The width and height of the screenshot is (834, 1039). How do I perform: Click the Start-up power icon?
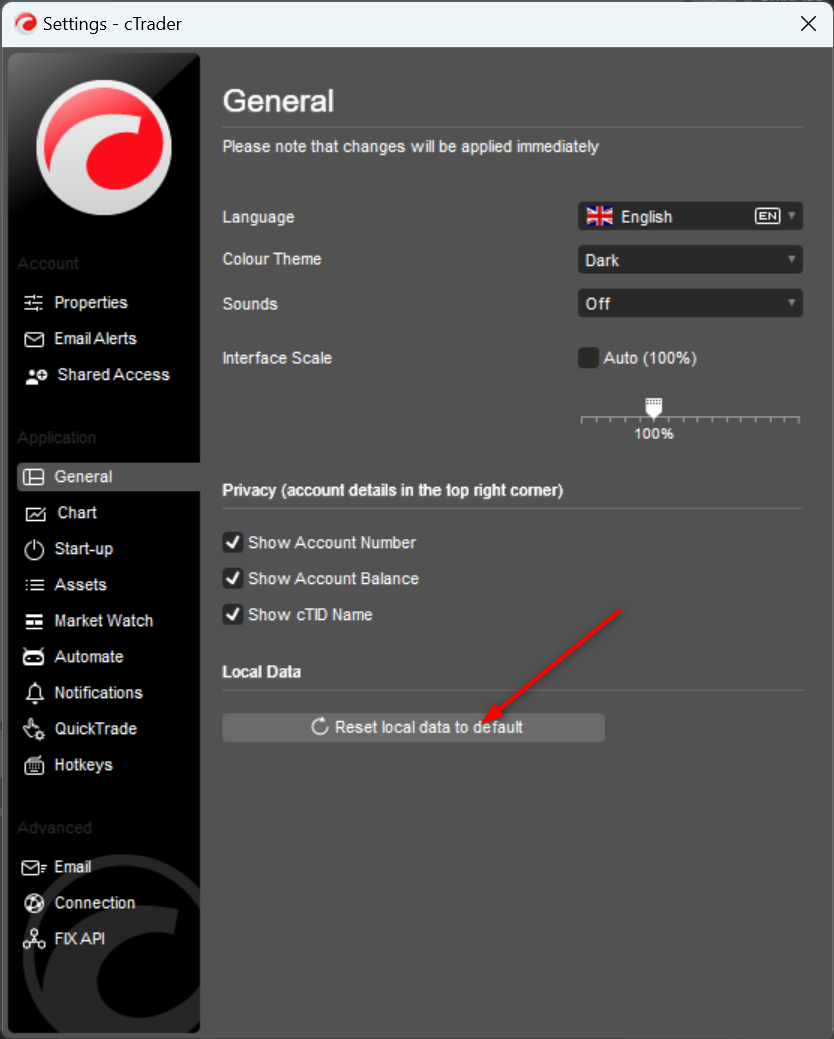(35, 549)
